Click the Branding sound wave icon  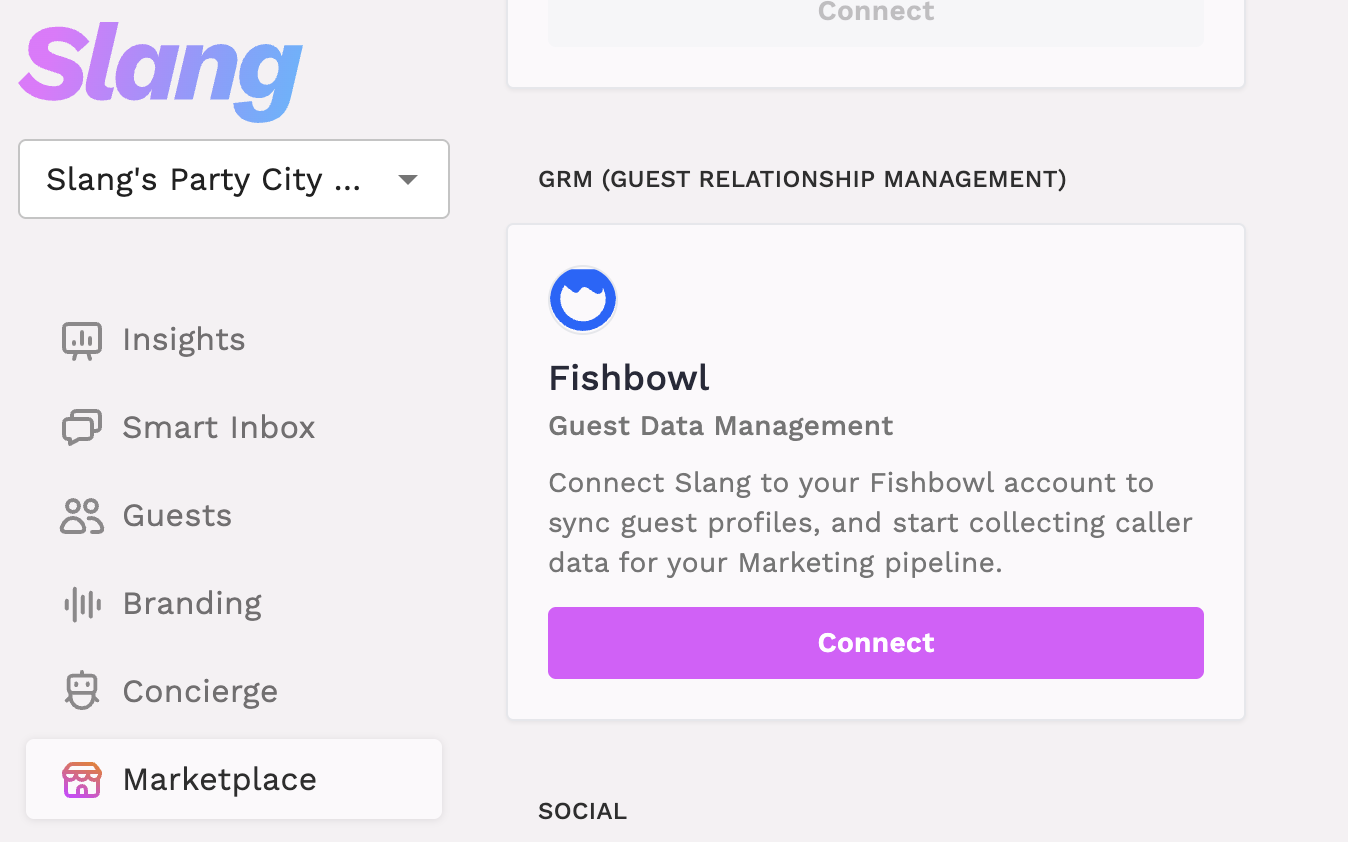coord(82,604)
